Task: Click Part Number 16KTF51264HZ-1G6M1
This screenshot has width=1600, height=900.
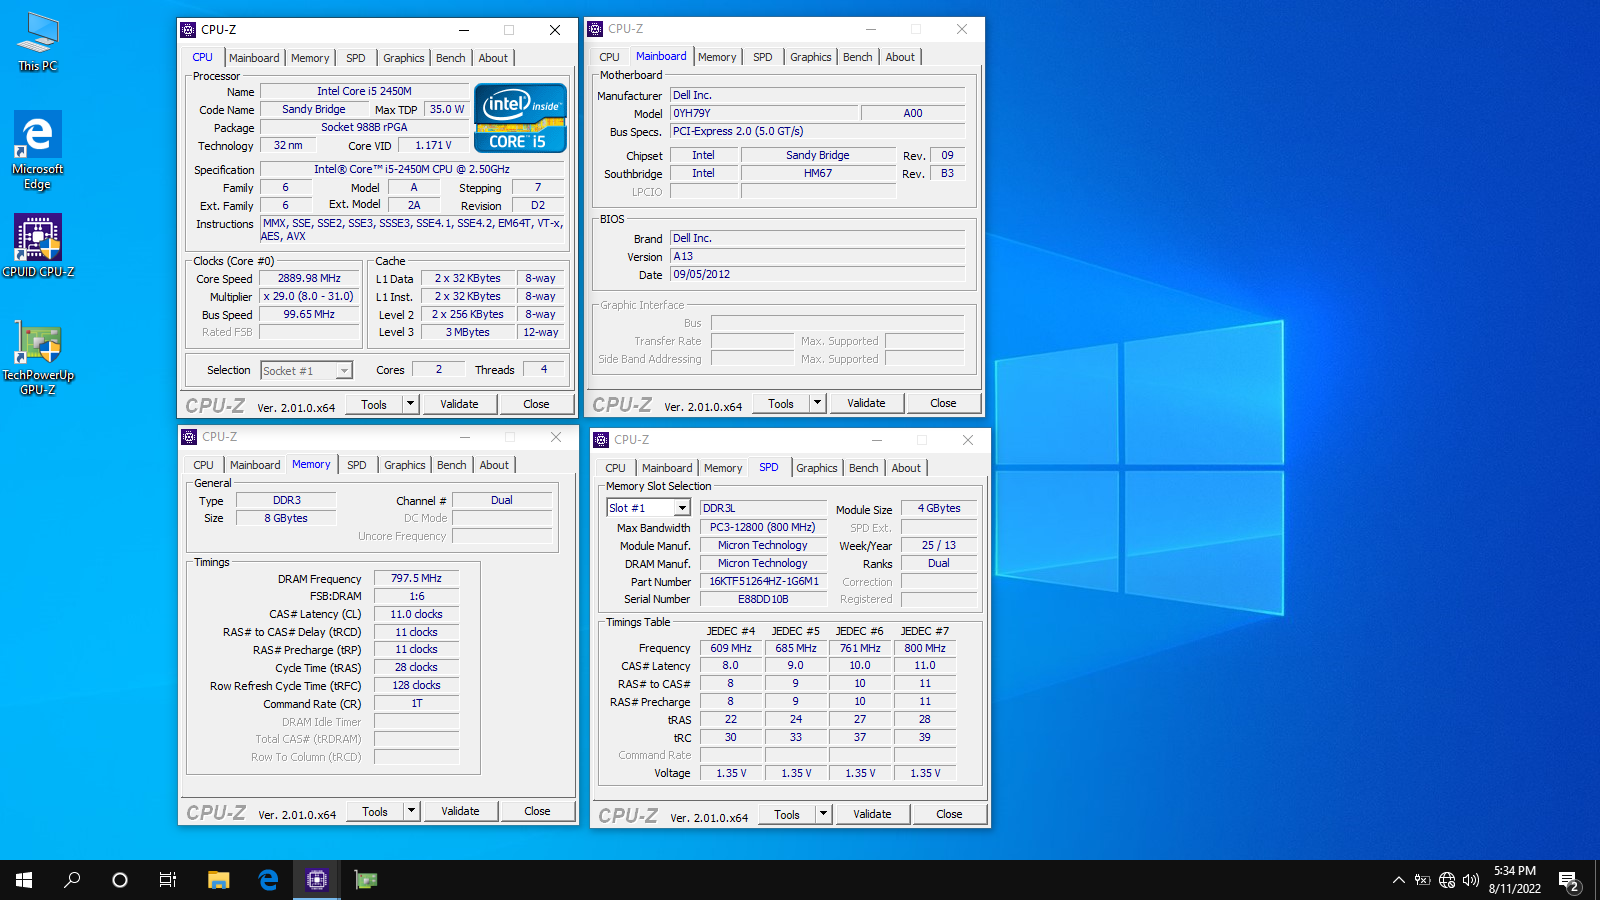Action: click(x=764, y=581)
